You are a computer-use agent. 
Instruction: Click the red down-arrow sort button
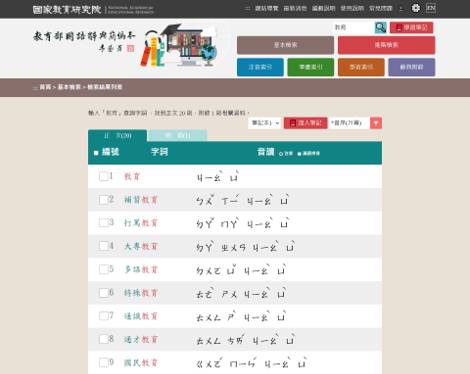(376, 123)
